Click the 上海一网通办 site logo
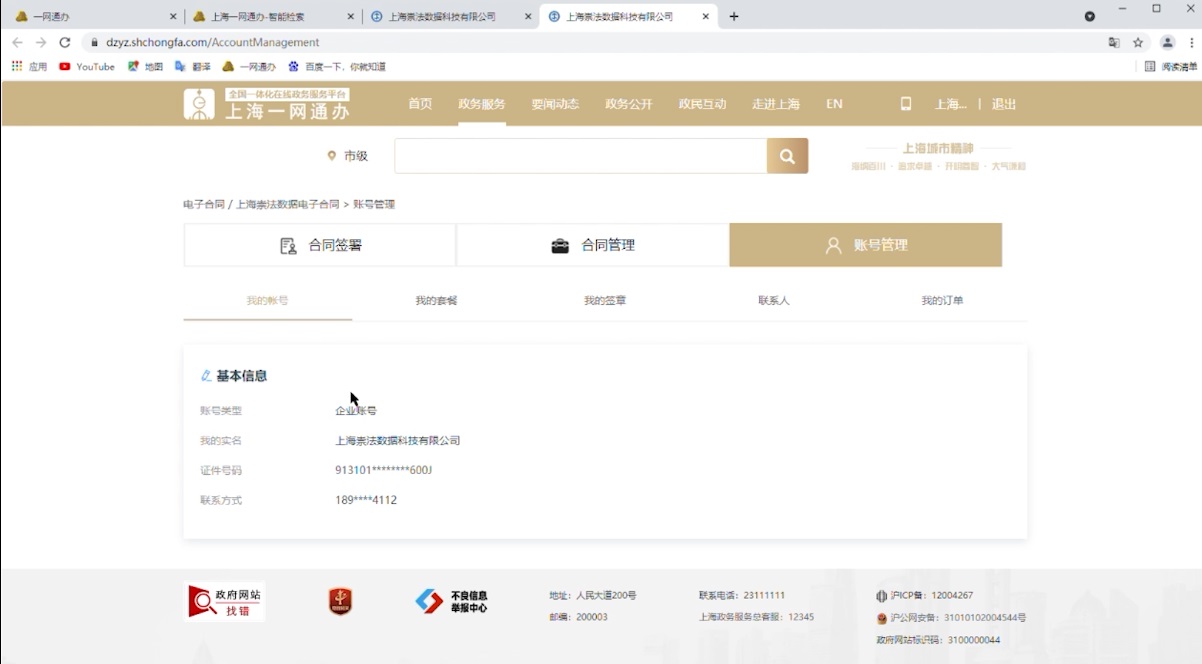 pyautogui.click(x=266, y=104)
